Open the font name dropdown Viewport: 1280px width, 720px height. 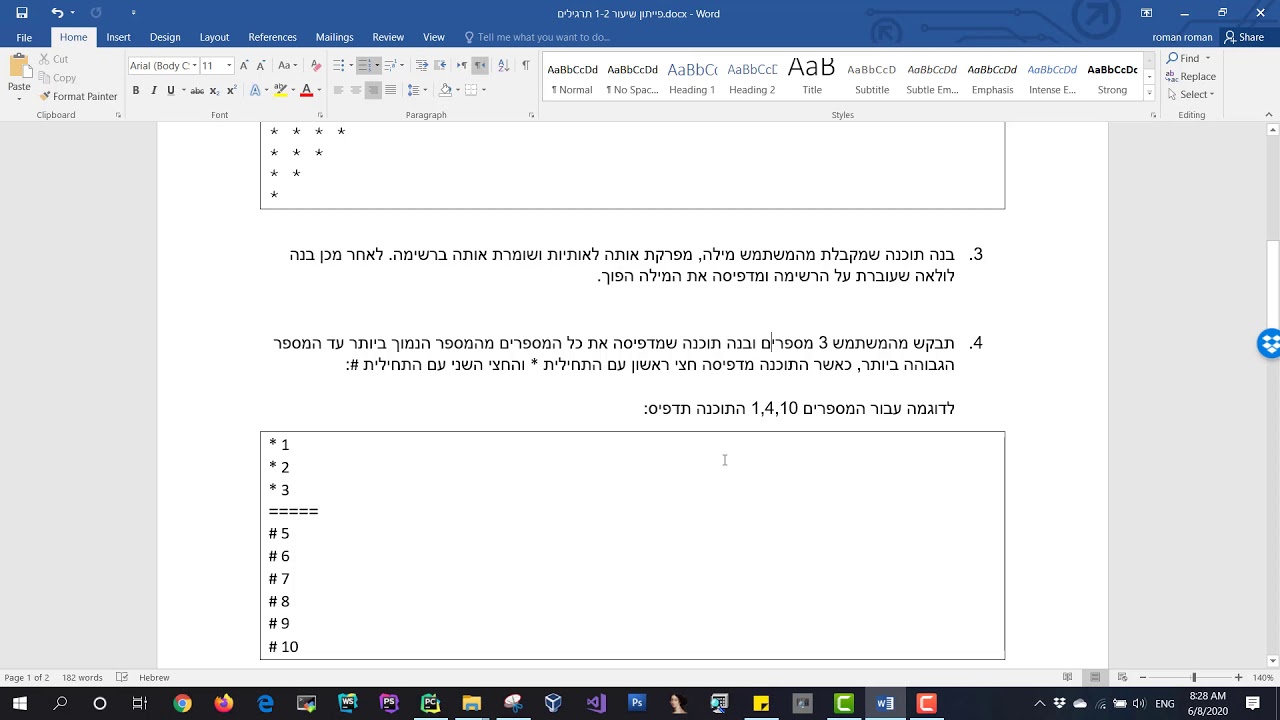point(192,65)
